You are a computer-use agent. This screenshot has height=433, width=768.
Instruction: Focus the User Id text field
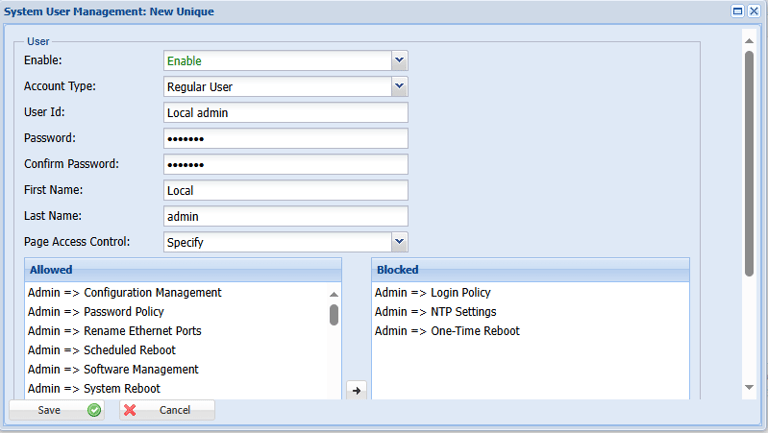285,113
